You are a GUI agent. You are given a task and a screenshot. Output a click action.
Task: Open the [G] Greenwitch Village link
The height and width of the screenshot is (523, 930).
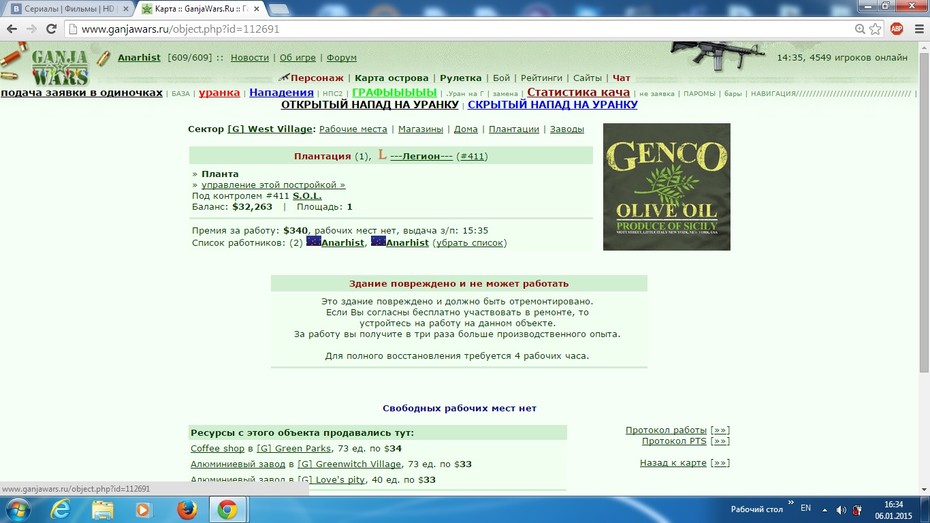pyautogui.click(x=349, y=464)
